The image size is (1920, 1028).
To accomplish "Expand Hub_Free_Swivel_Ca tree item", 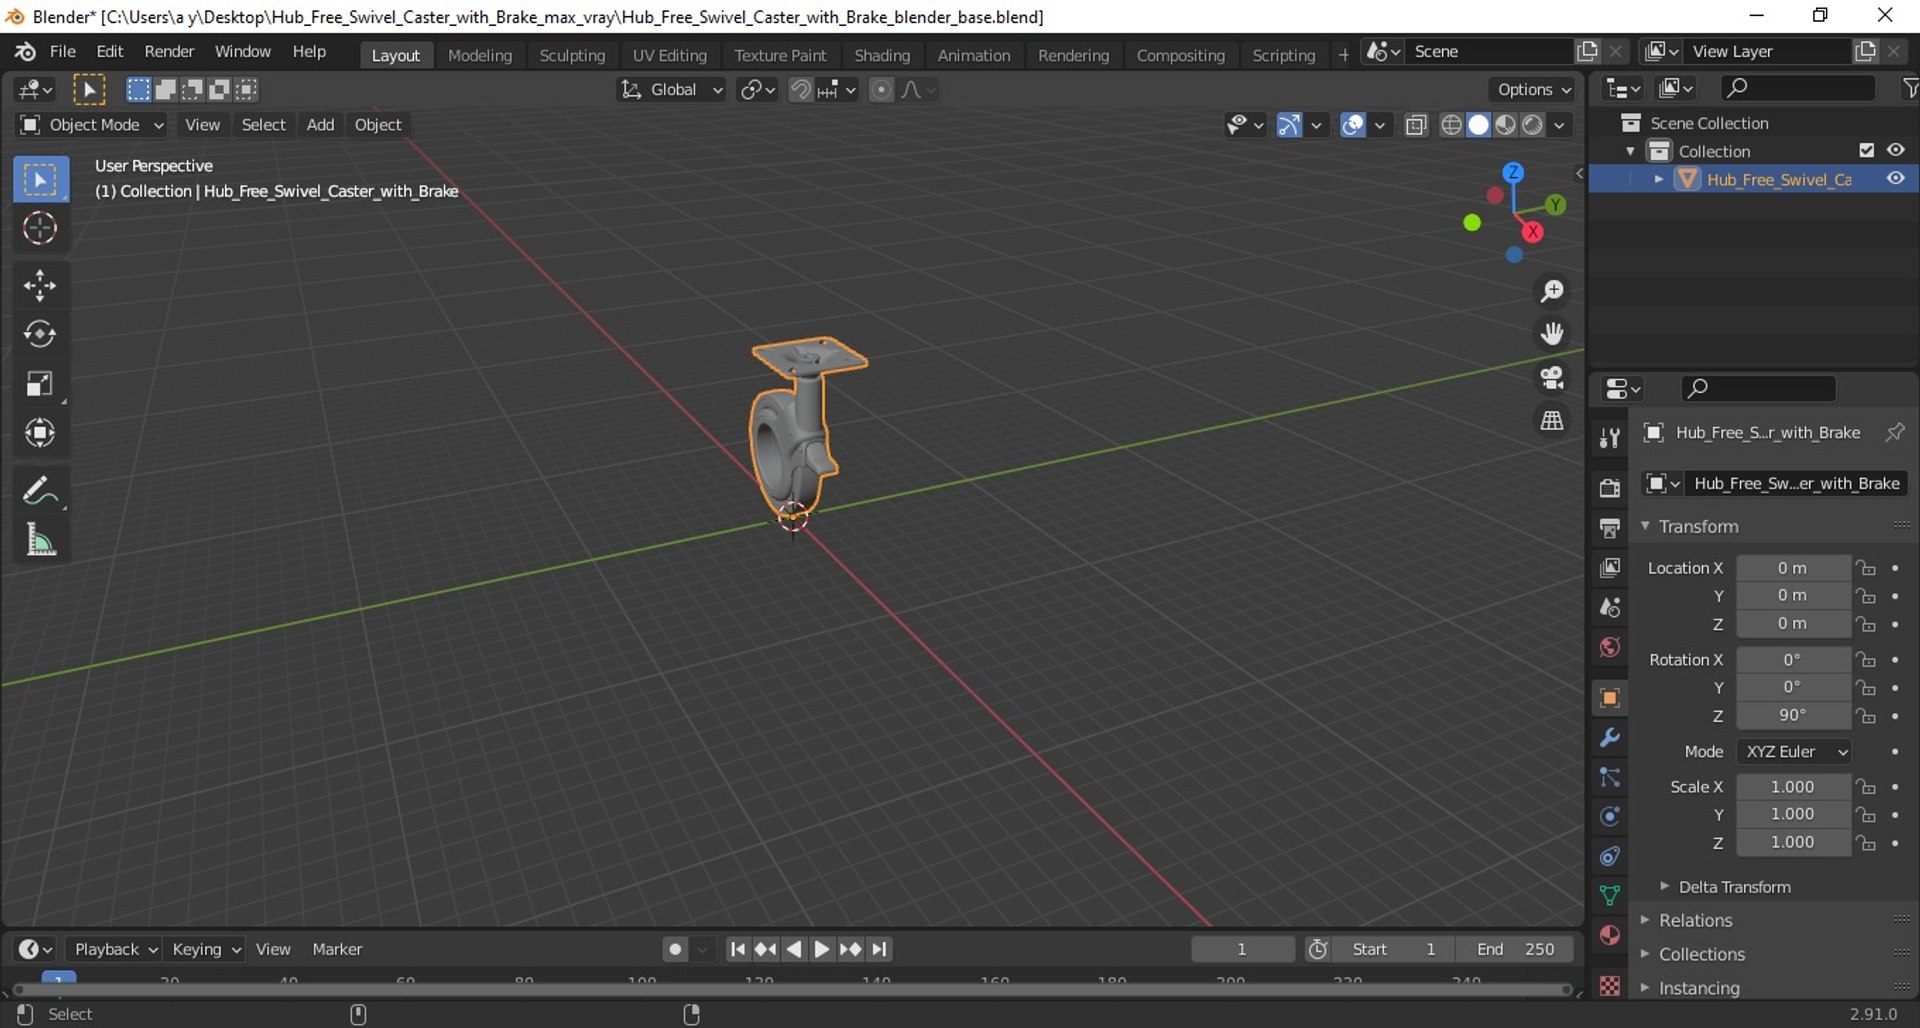I will 1659,179.
